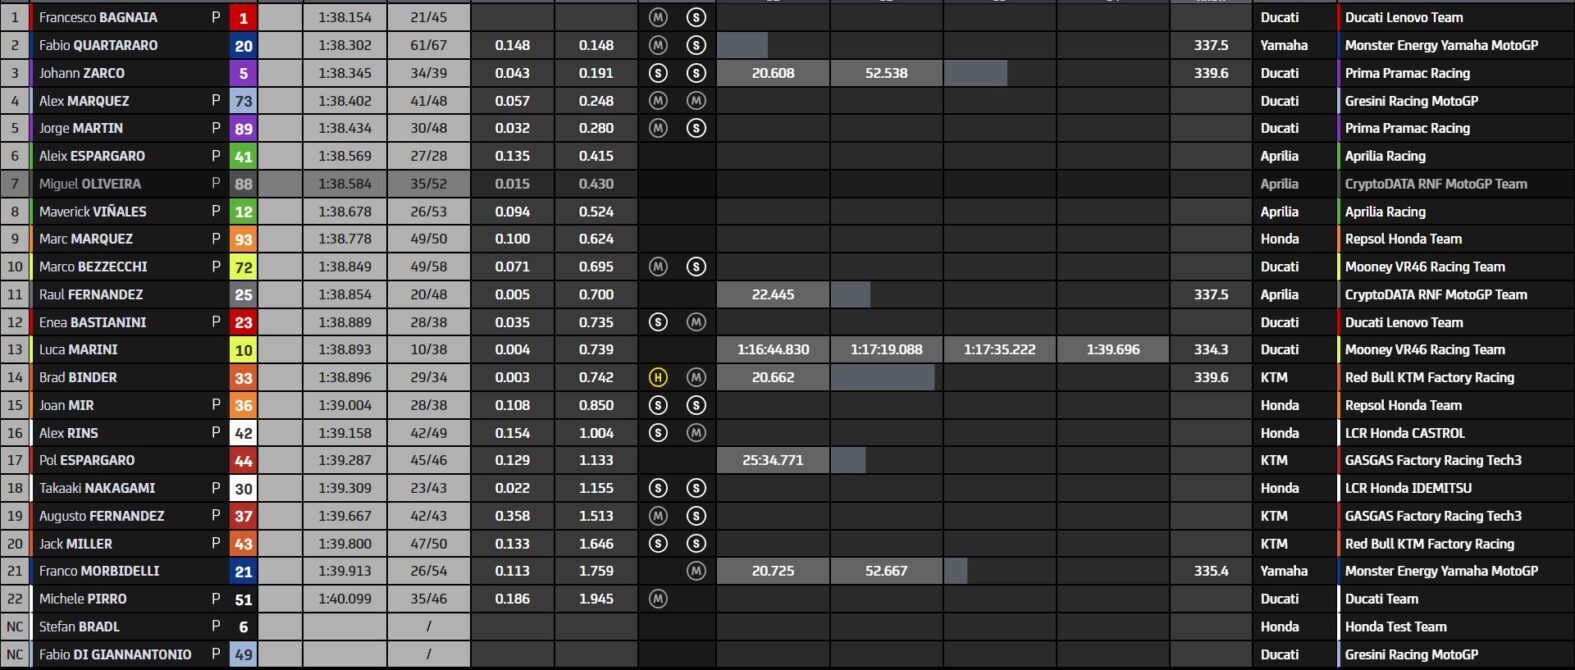Viewport: 1575px width, 670px height.
Task: Click the time 1:17:19.088 in Marini's row
Action: [x=886, y=350]
